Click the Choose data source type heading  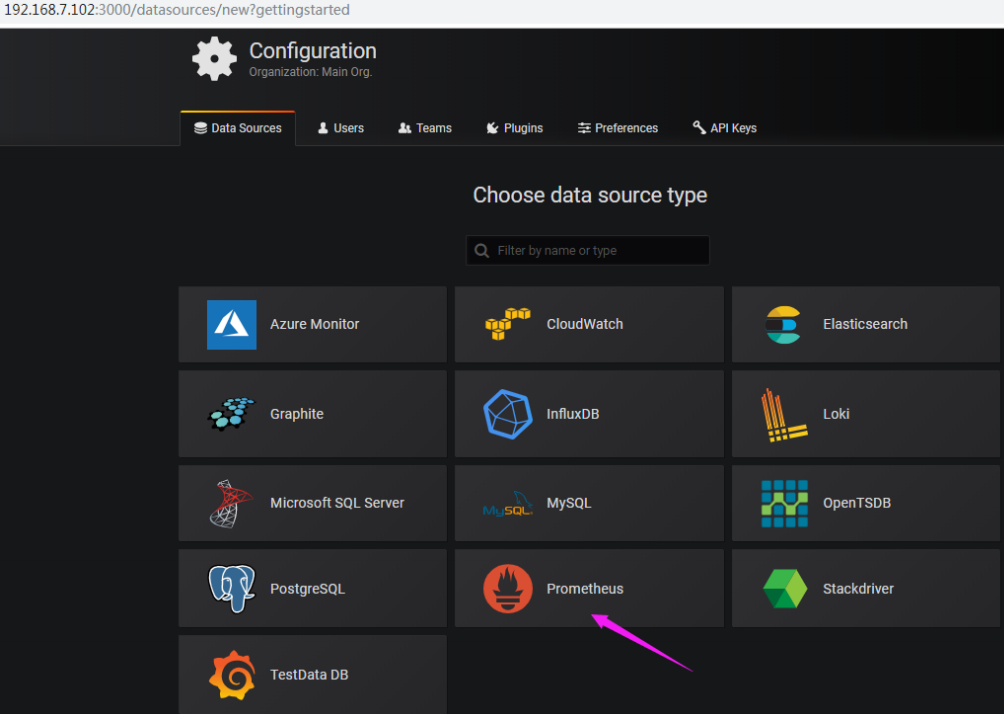click(590, 195)
